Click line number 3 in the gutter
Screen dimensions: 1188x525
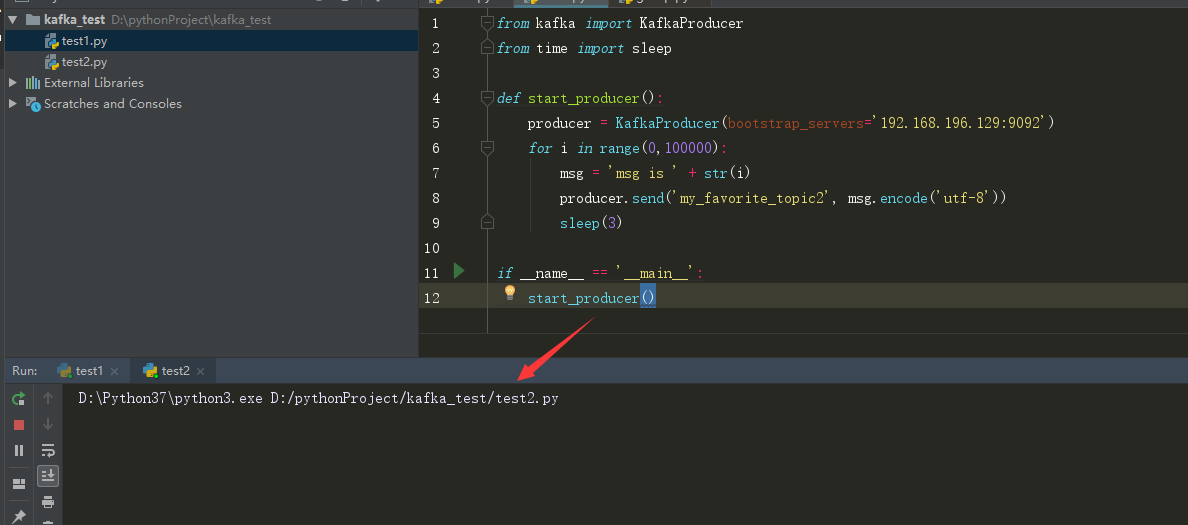[436, 73]
